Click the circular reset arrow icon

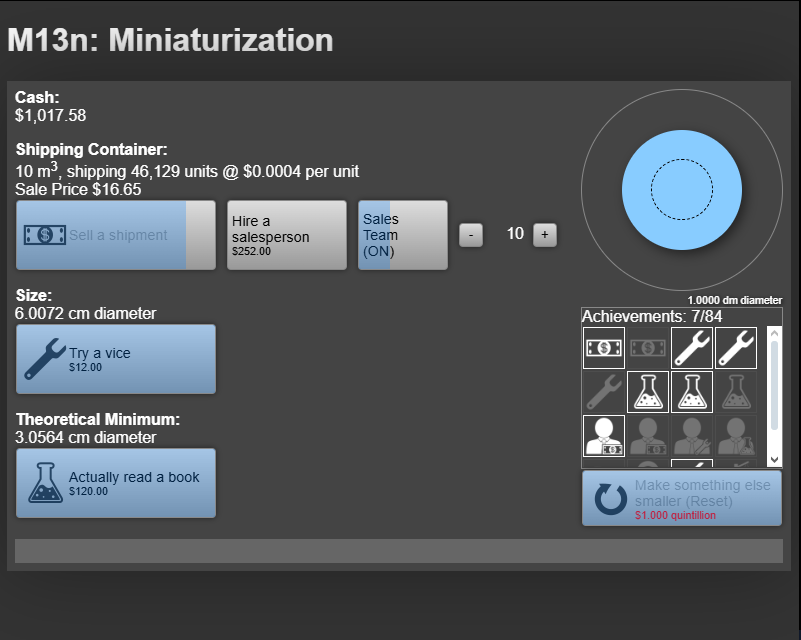point(609,497)
